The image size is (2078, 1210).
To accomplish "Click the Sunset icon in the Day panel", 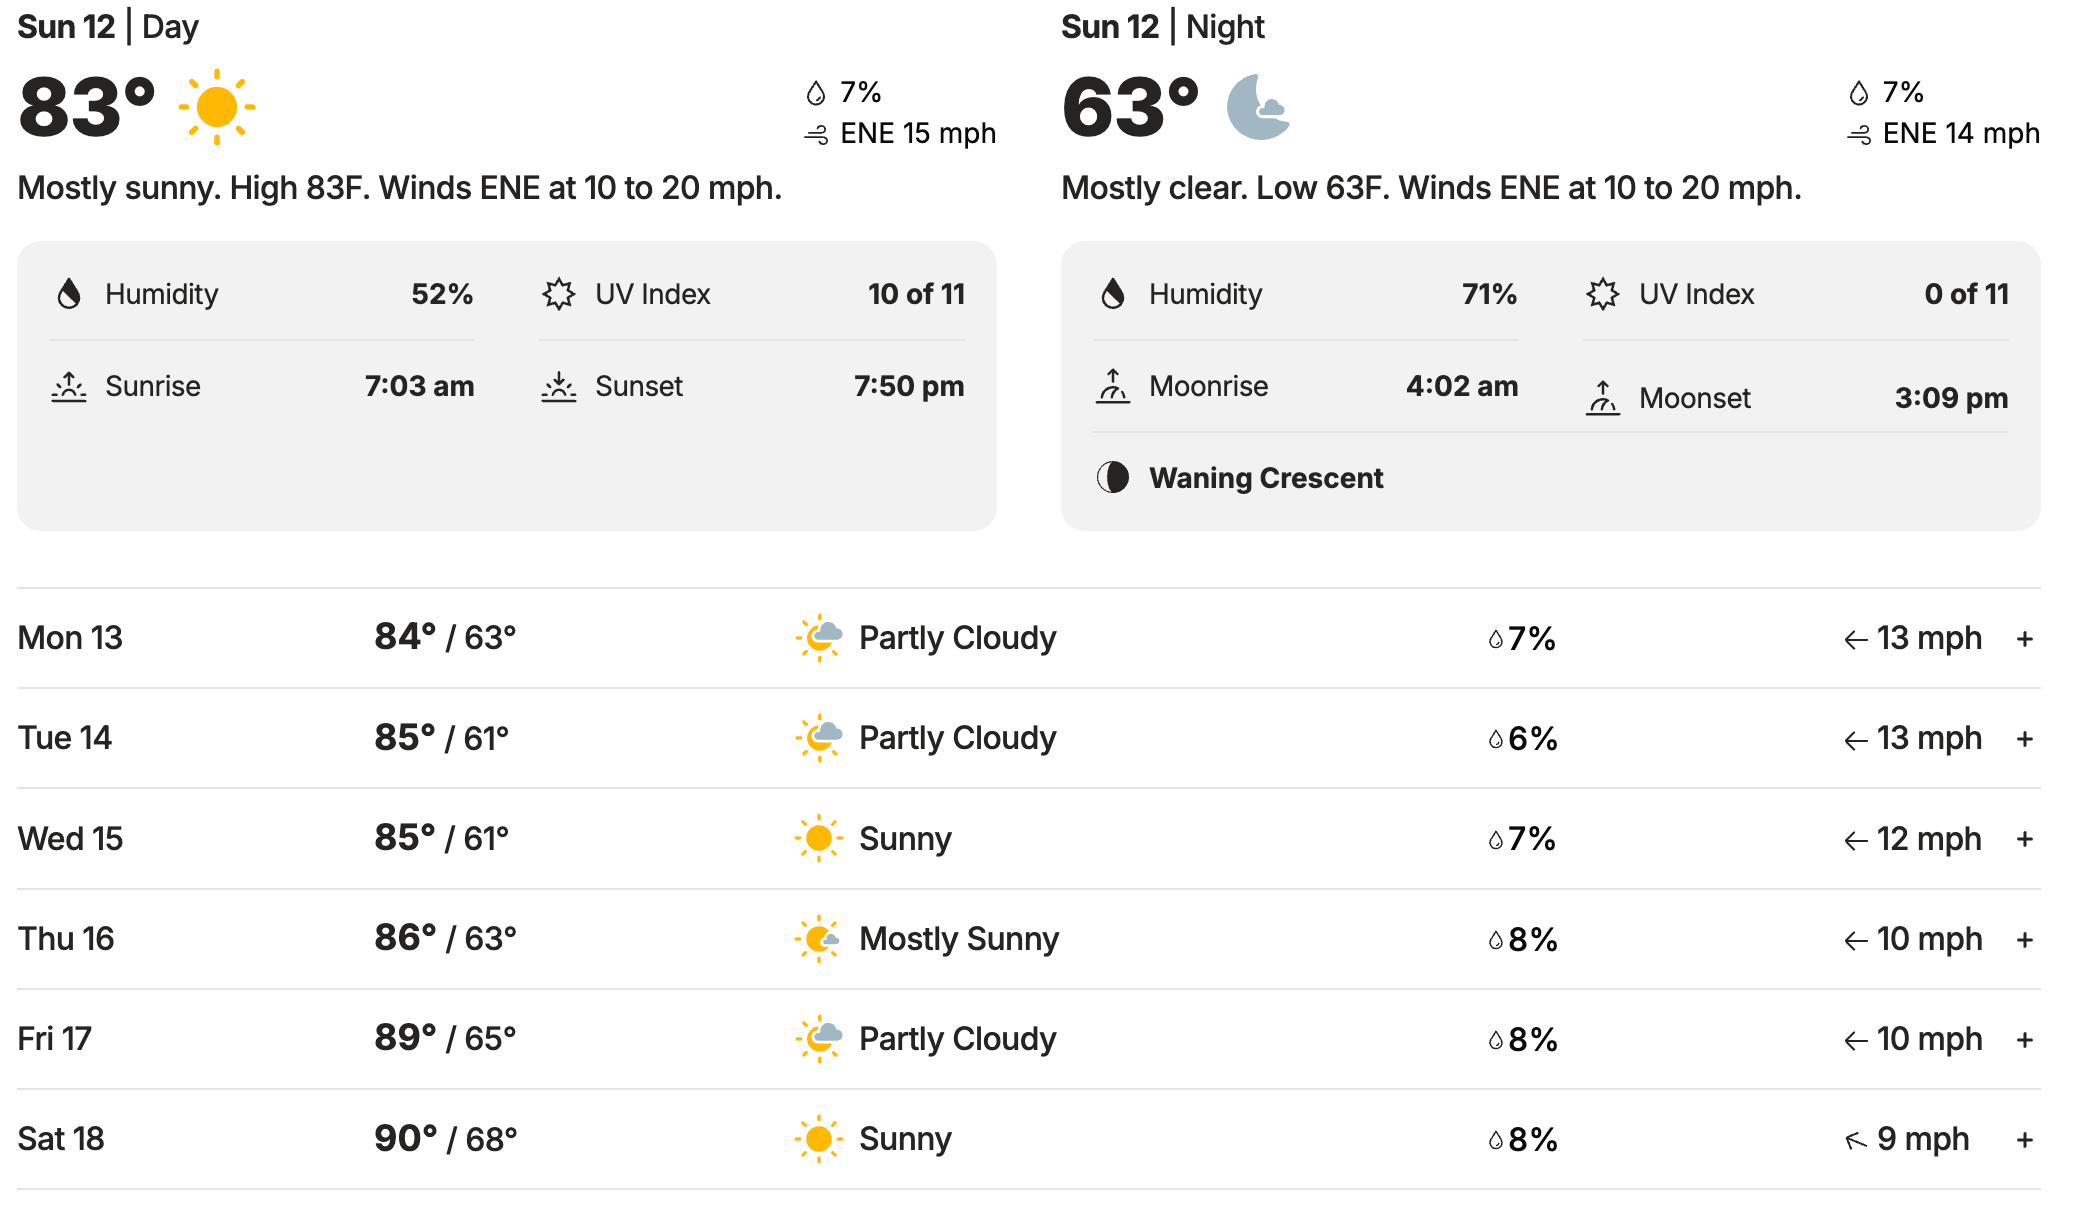I will 559,386.
